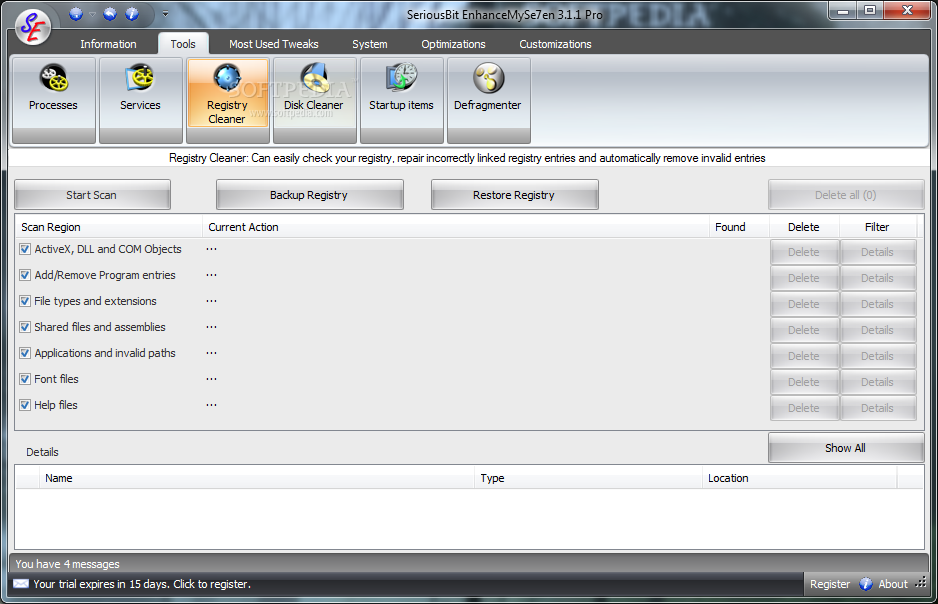The height and width of the screenshot is (604, 938).
Task: Open the Customize Quick Access toolbar dropdown
Action: 166,14
